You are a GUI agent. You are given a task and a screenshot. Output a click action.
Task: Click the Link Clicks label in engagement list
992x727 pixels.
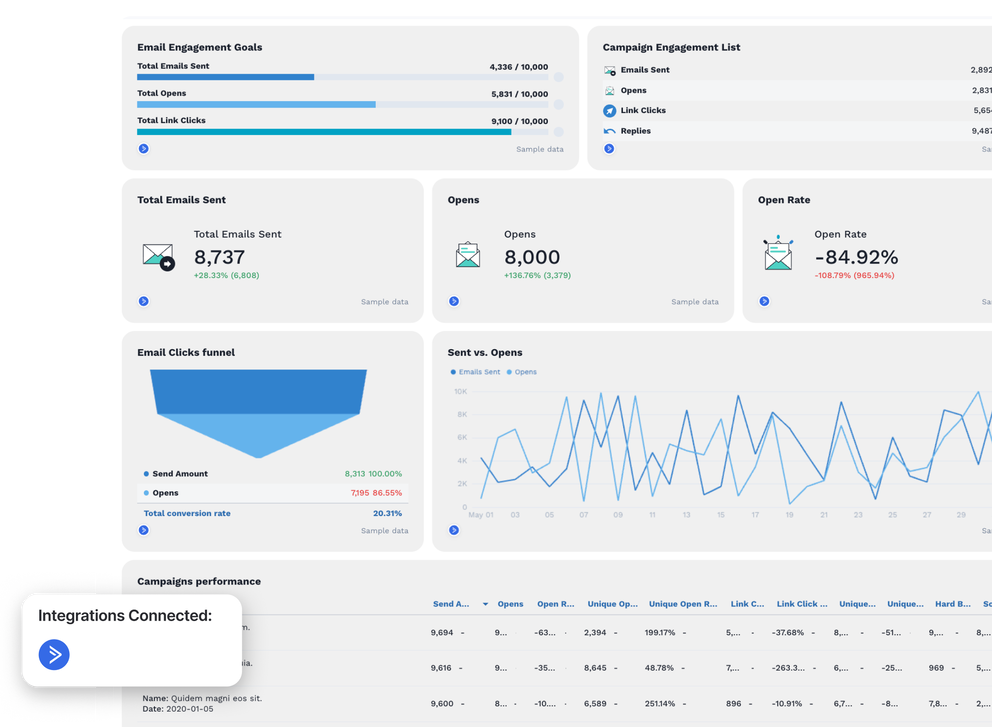(643, 110)
